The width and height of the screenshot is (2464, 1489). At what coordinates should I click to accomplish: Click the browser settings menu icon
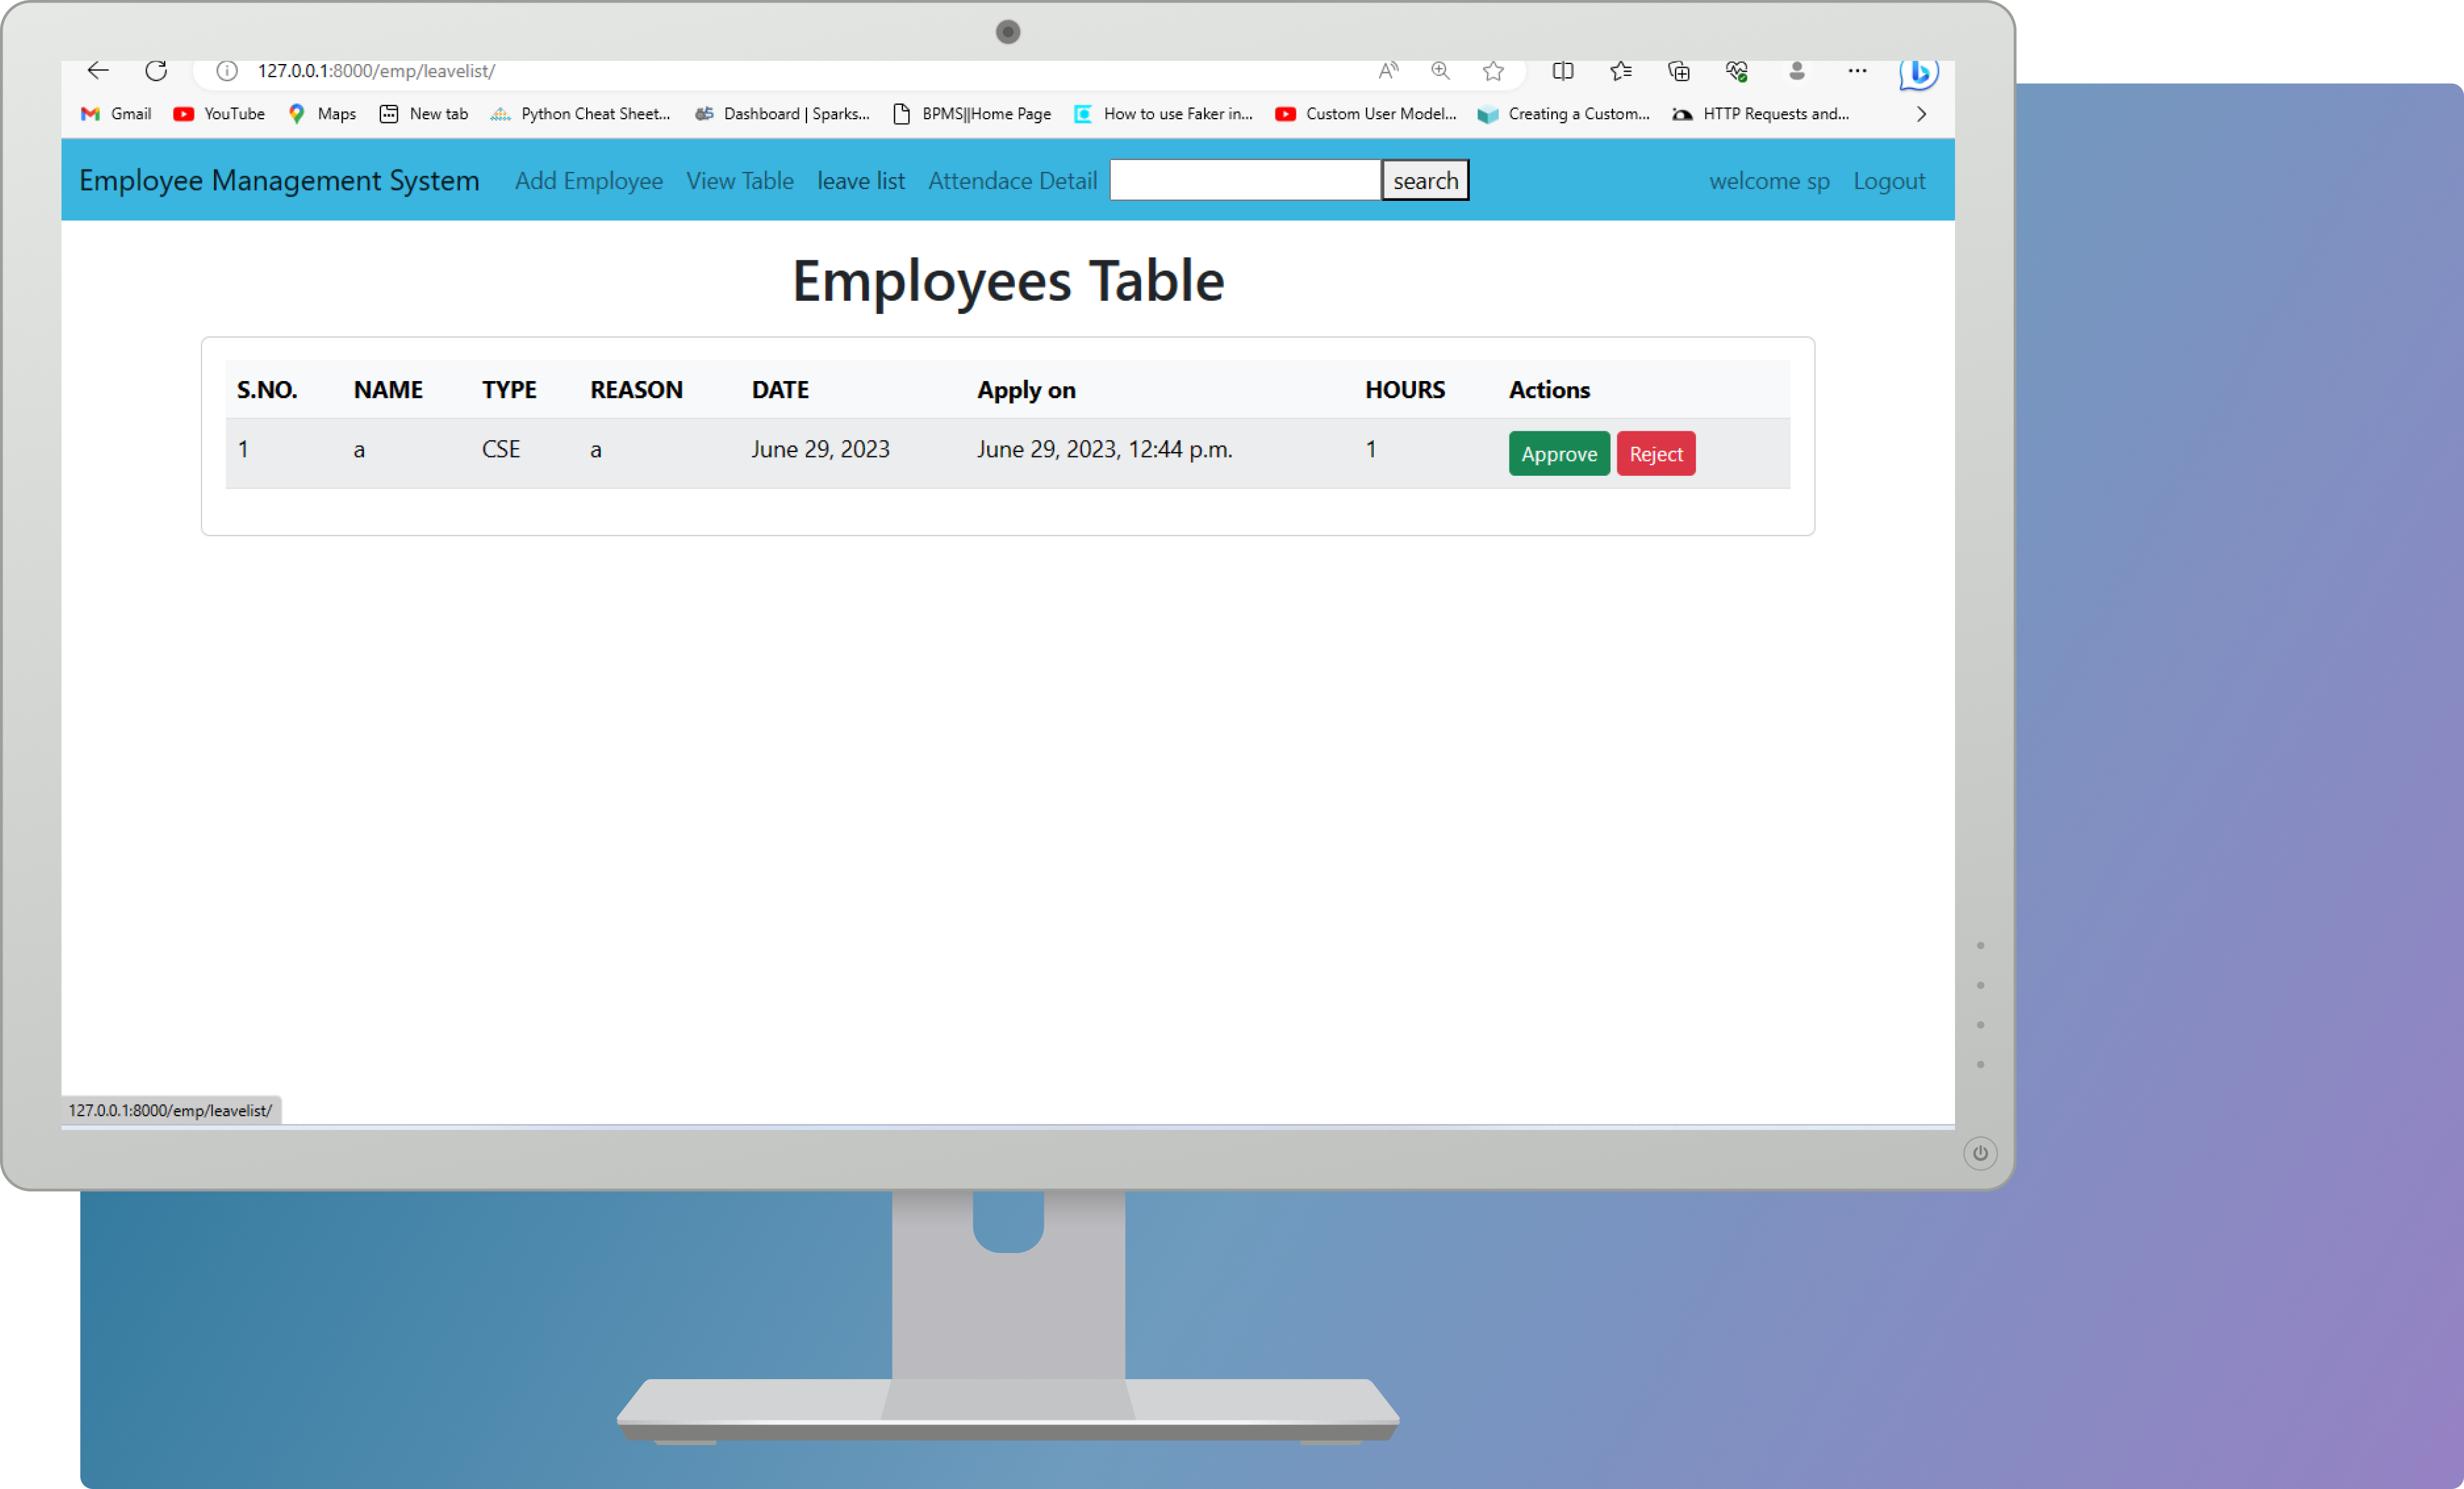pos(1857,70)
